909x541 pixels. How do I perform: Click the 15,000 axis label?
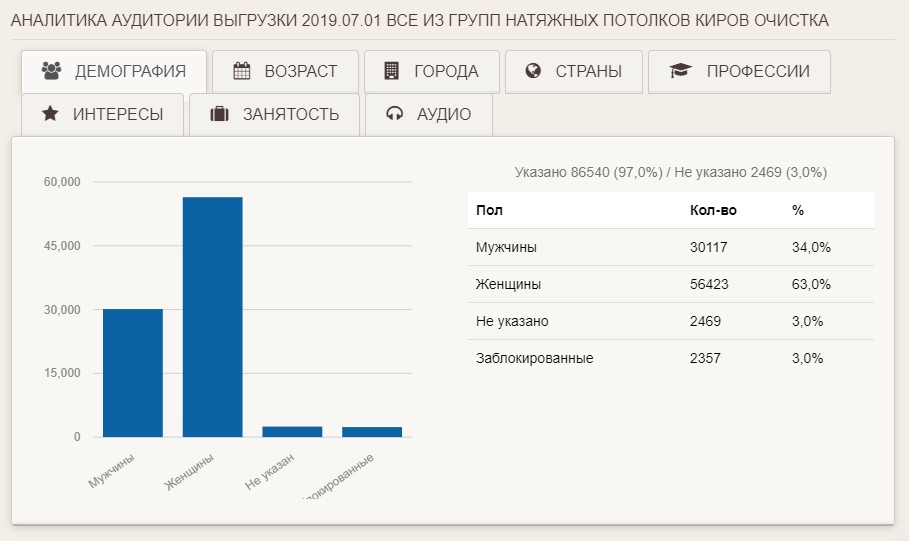[x=62, y=373]
